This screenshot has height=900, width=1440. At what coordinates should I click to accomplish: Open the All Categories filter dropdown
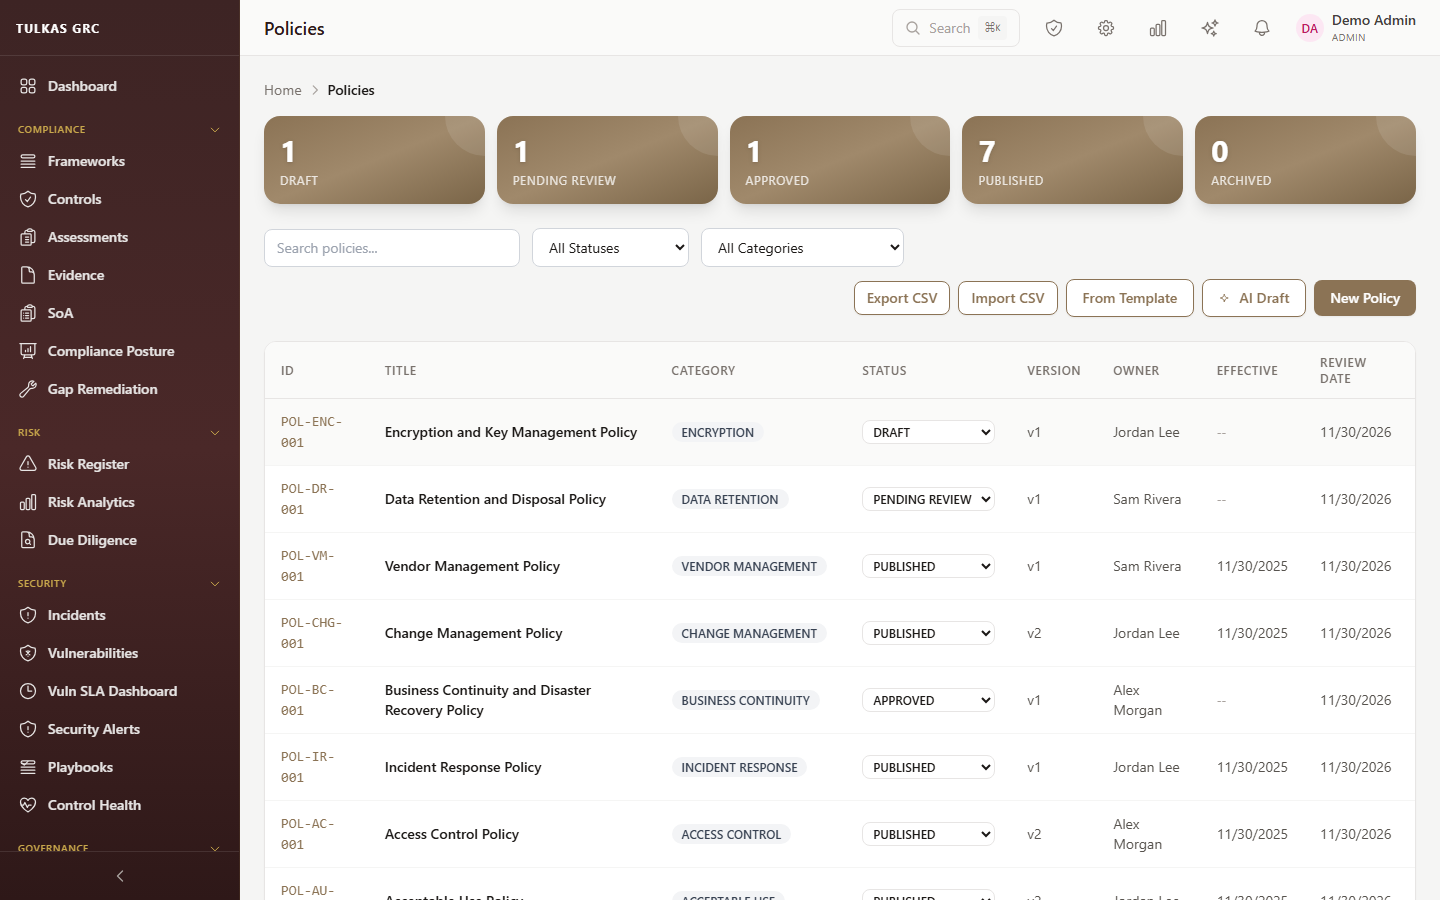pyautogui.click(x=802, y=248)
